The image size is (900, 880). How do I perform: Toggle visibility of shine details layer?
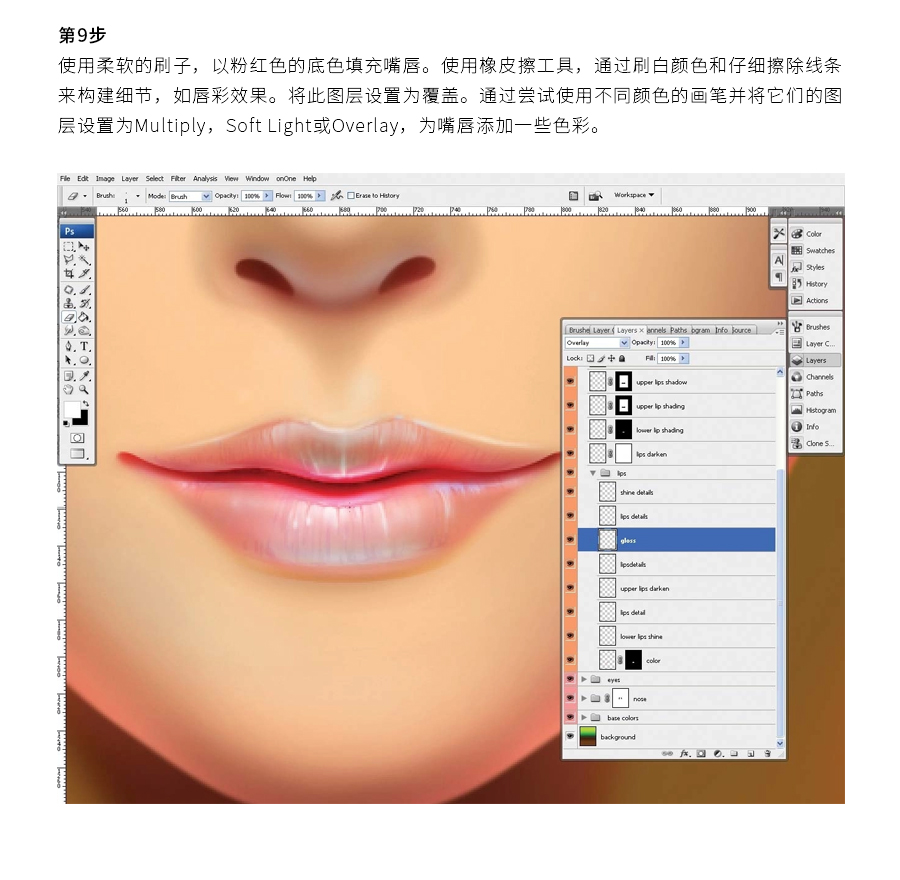coord(571,492)
